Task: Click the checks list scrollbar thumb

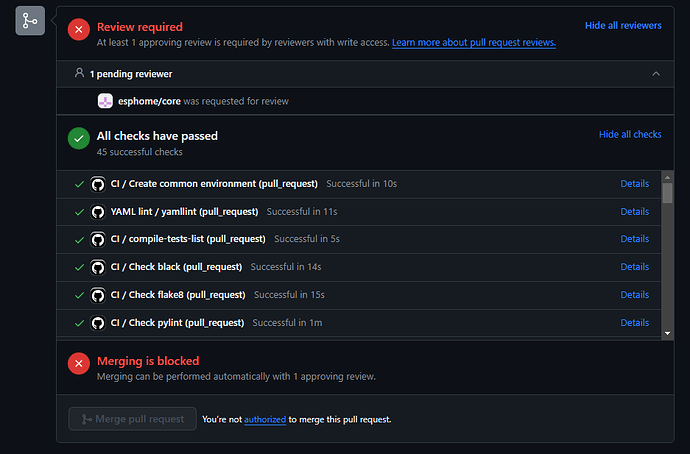Action: click(668, 193)
